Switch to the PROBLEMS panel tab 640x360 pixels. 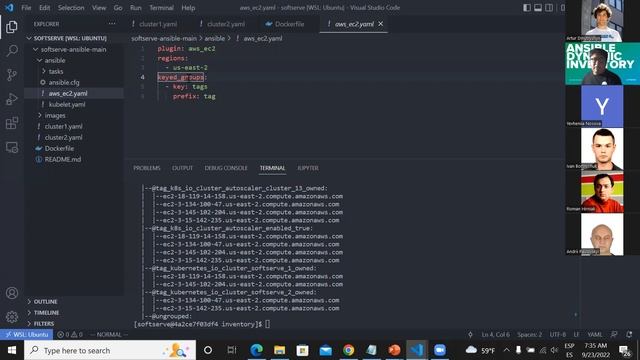click(x=147, y=168)
